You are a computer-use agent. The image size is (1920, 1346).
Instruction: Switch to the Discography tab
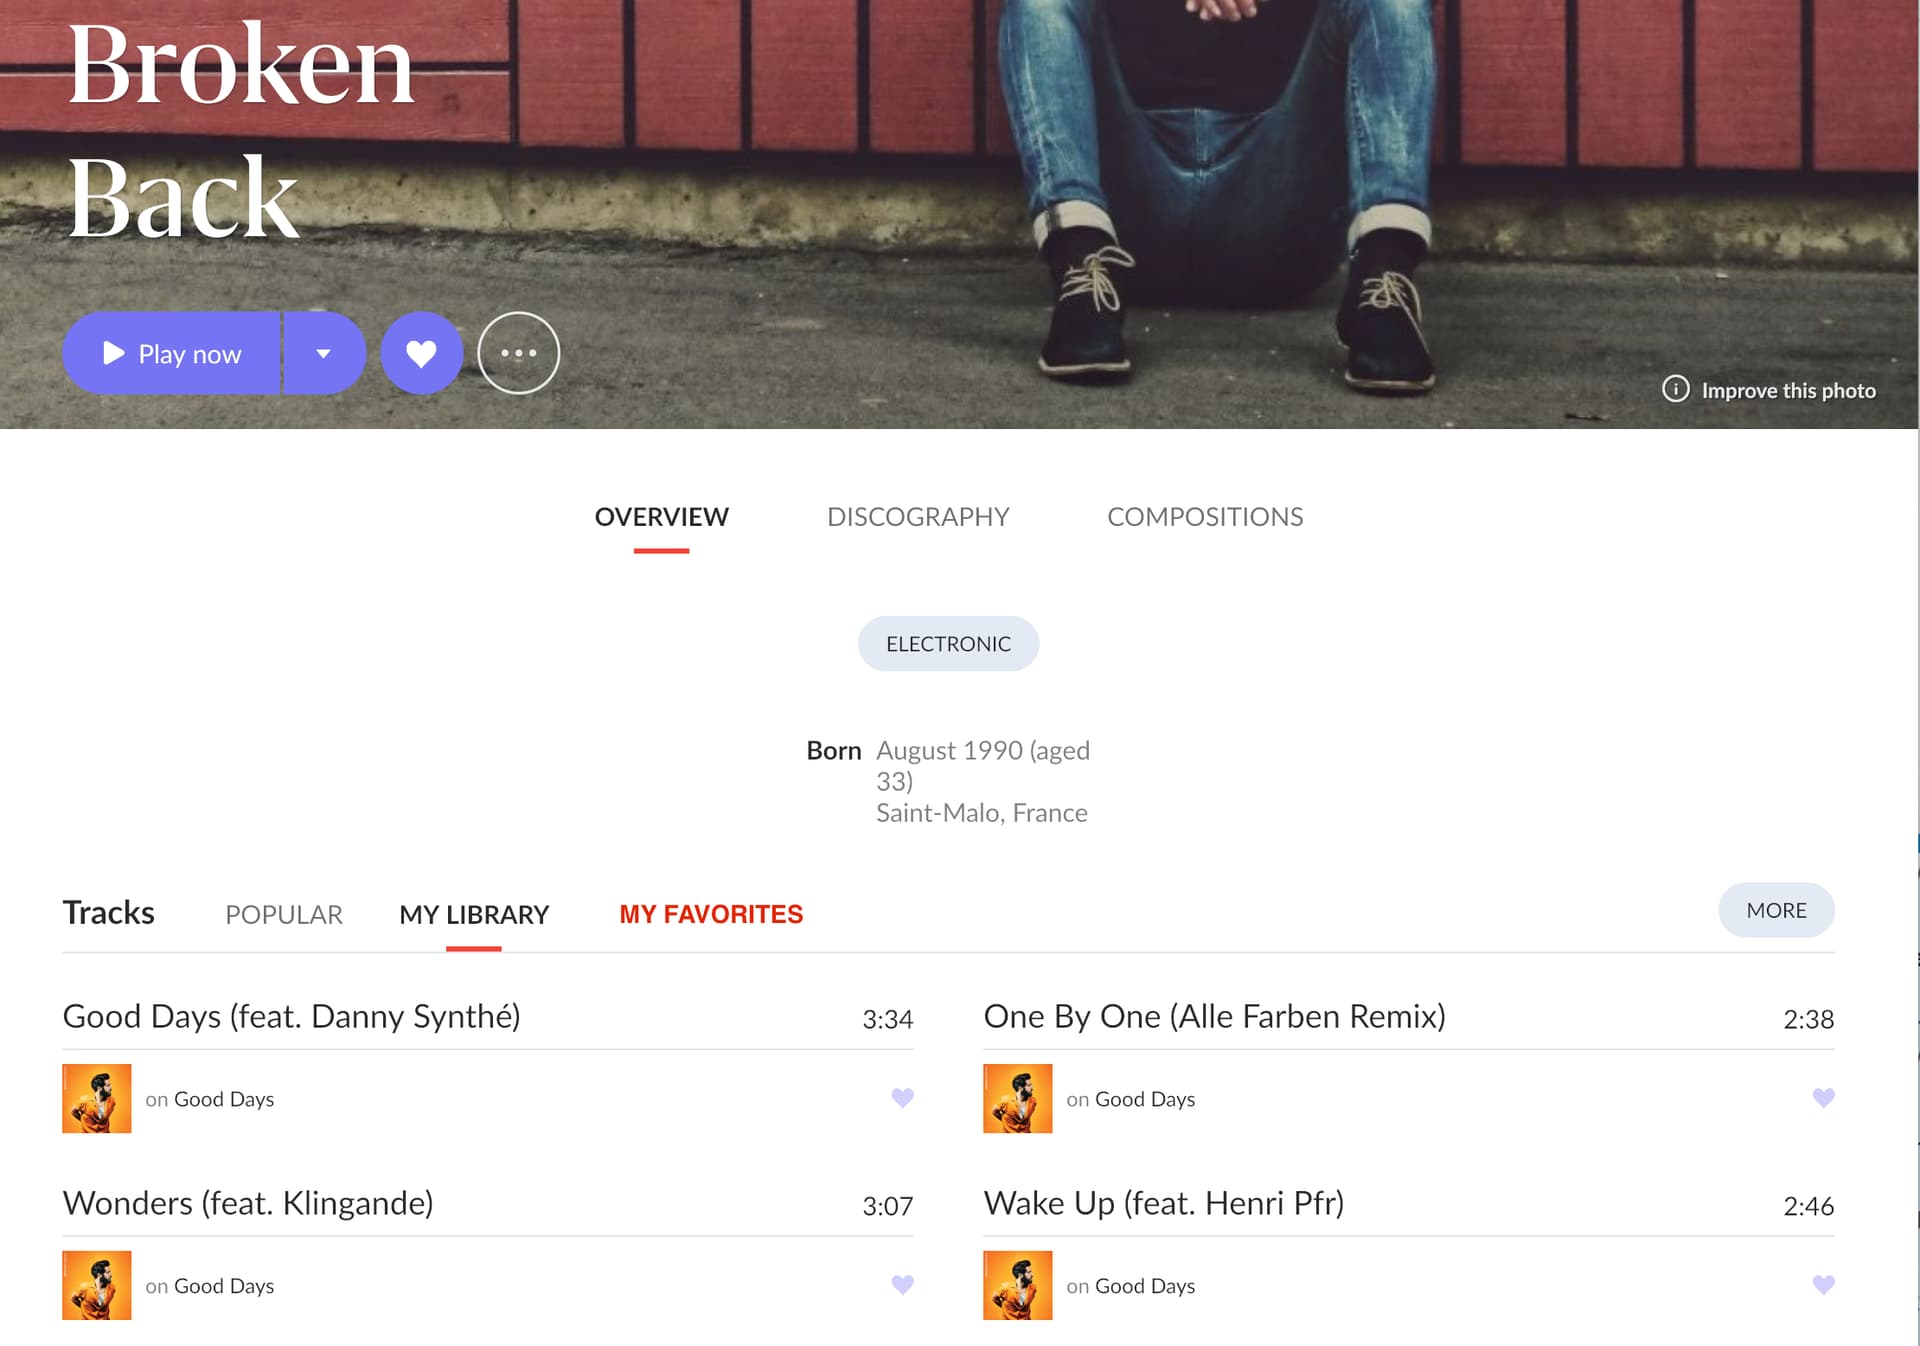coord(918,517)
